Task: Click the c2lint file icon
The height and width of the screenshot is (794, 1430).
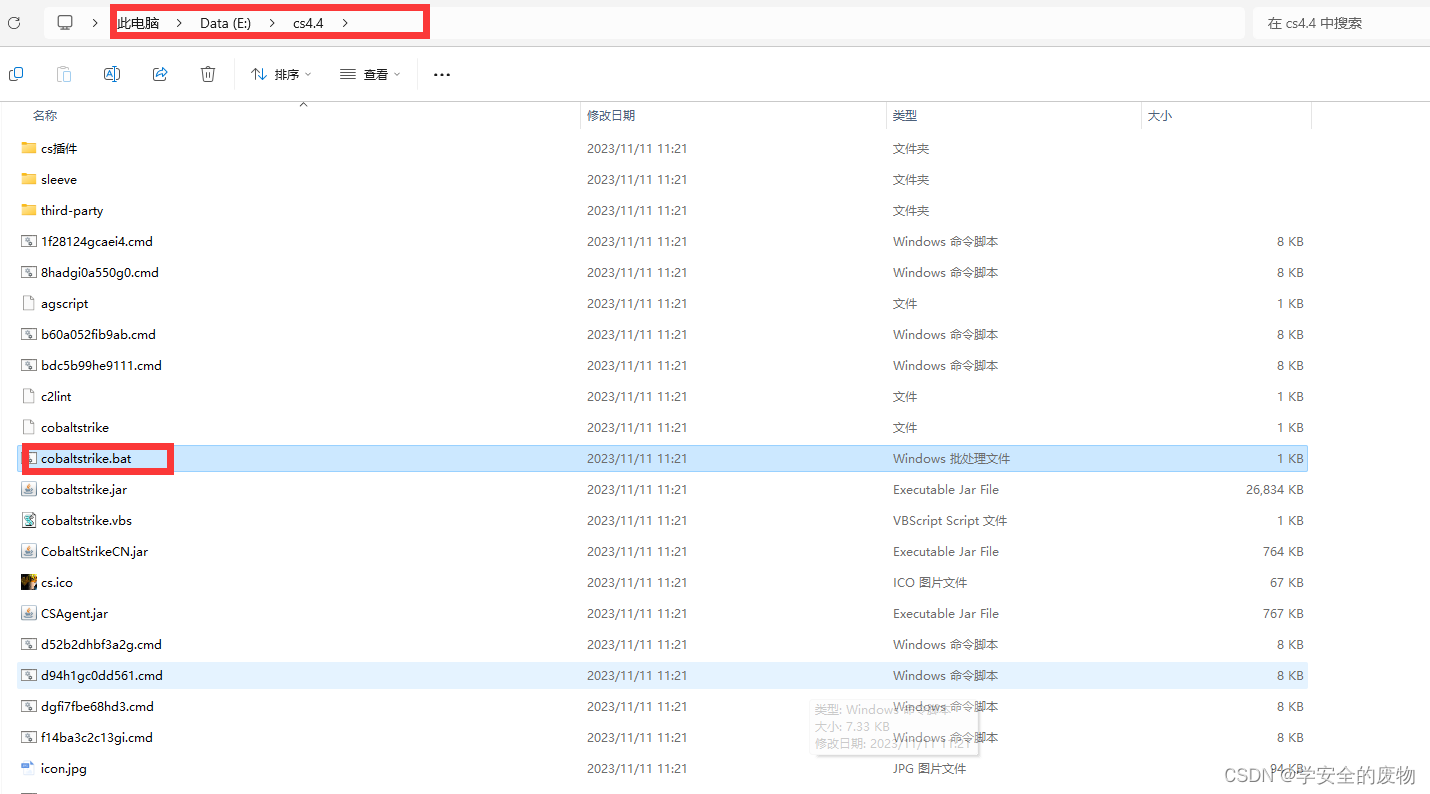Action: tap(28, 396)
